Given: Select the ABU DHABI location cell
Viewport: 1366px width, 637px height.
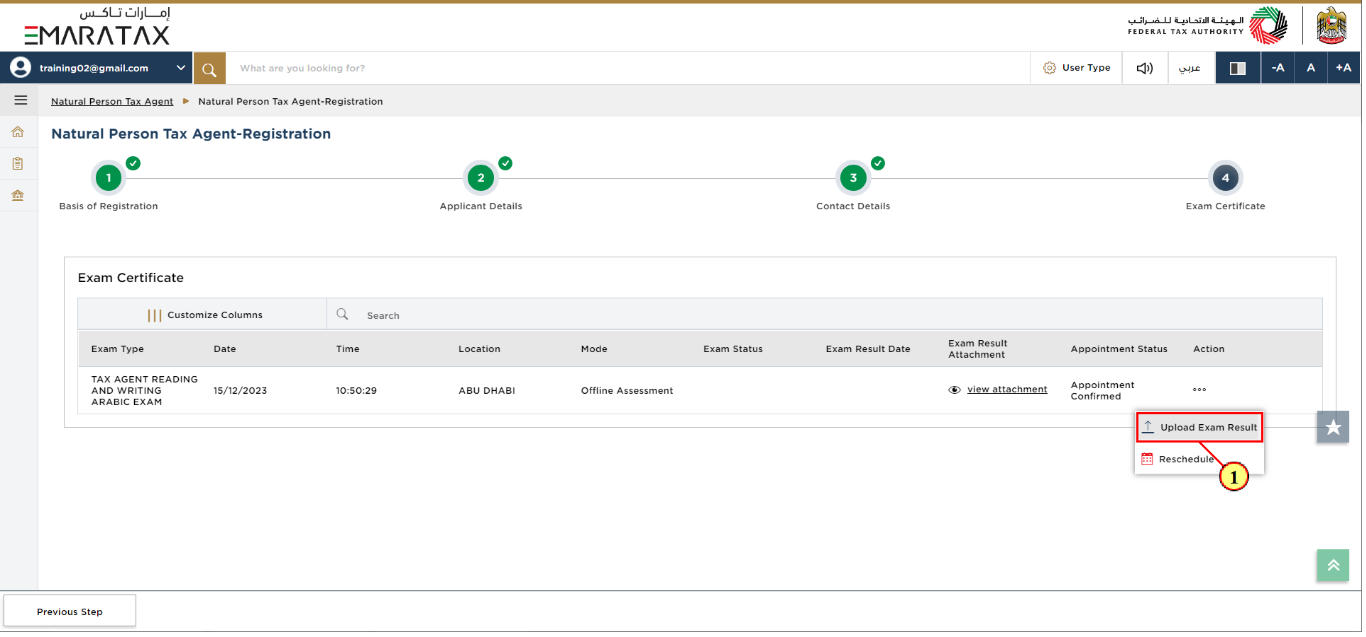Looking at the screenshot, I should (x=487, y=391).
